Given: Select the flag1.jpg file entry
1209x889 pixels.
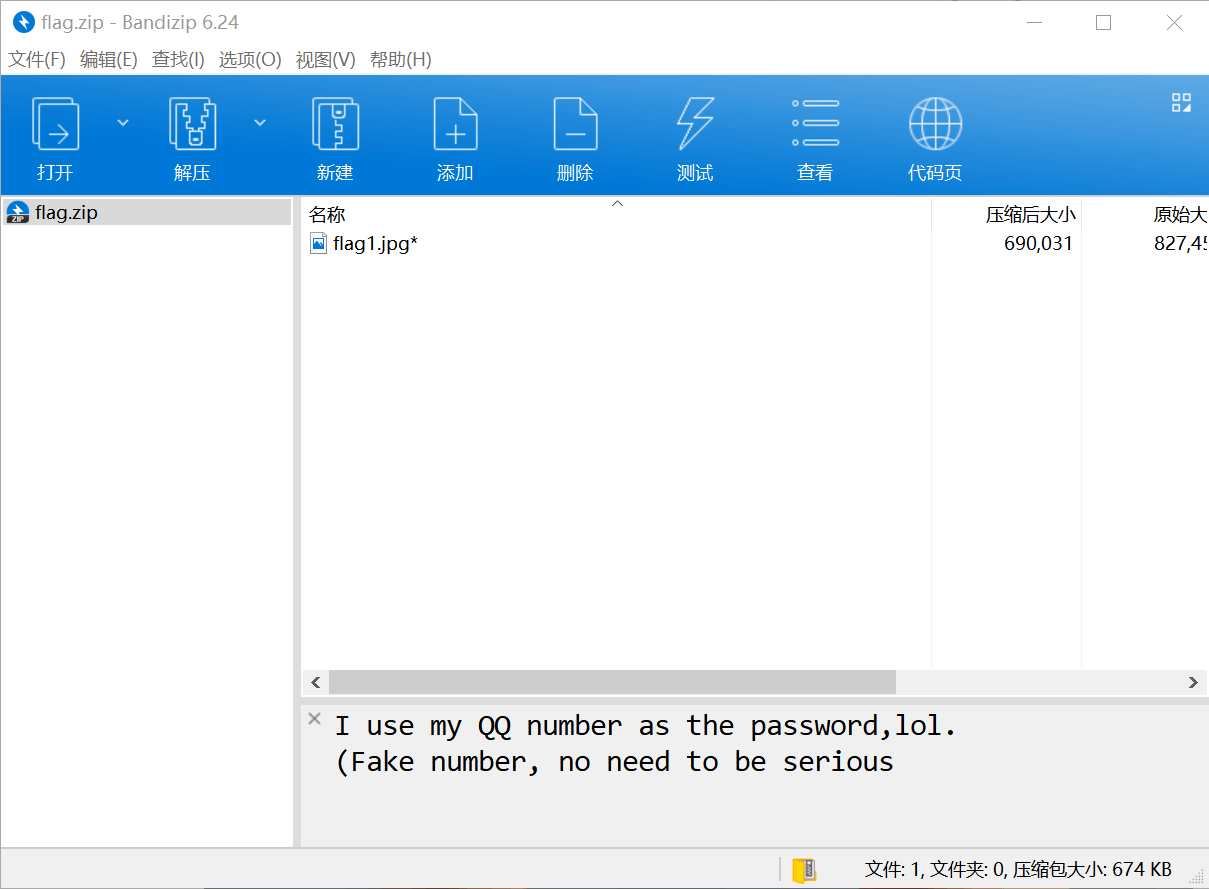Looking at the screenshot, I should click(x=374, y=243).
